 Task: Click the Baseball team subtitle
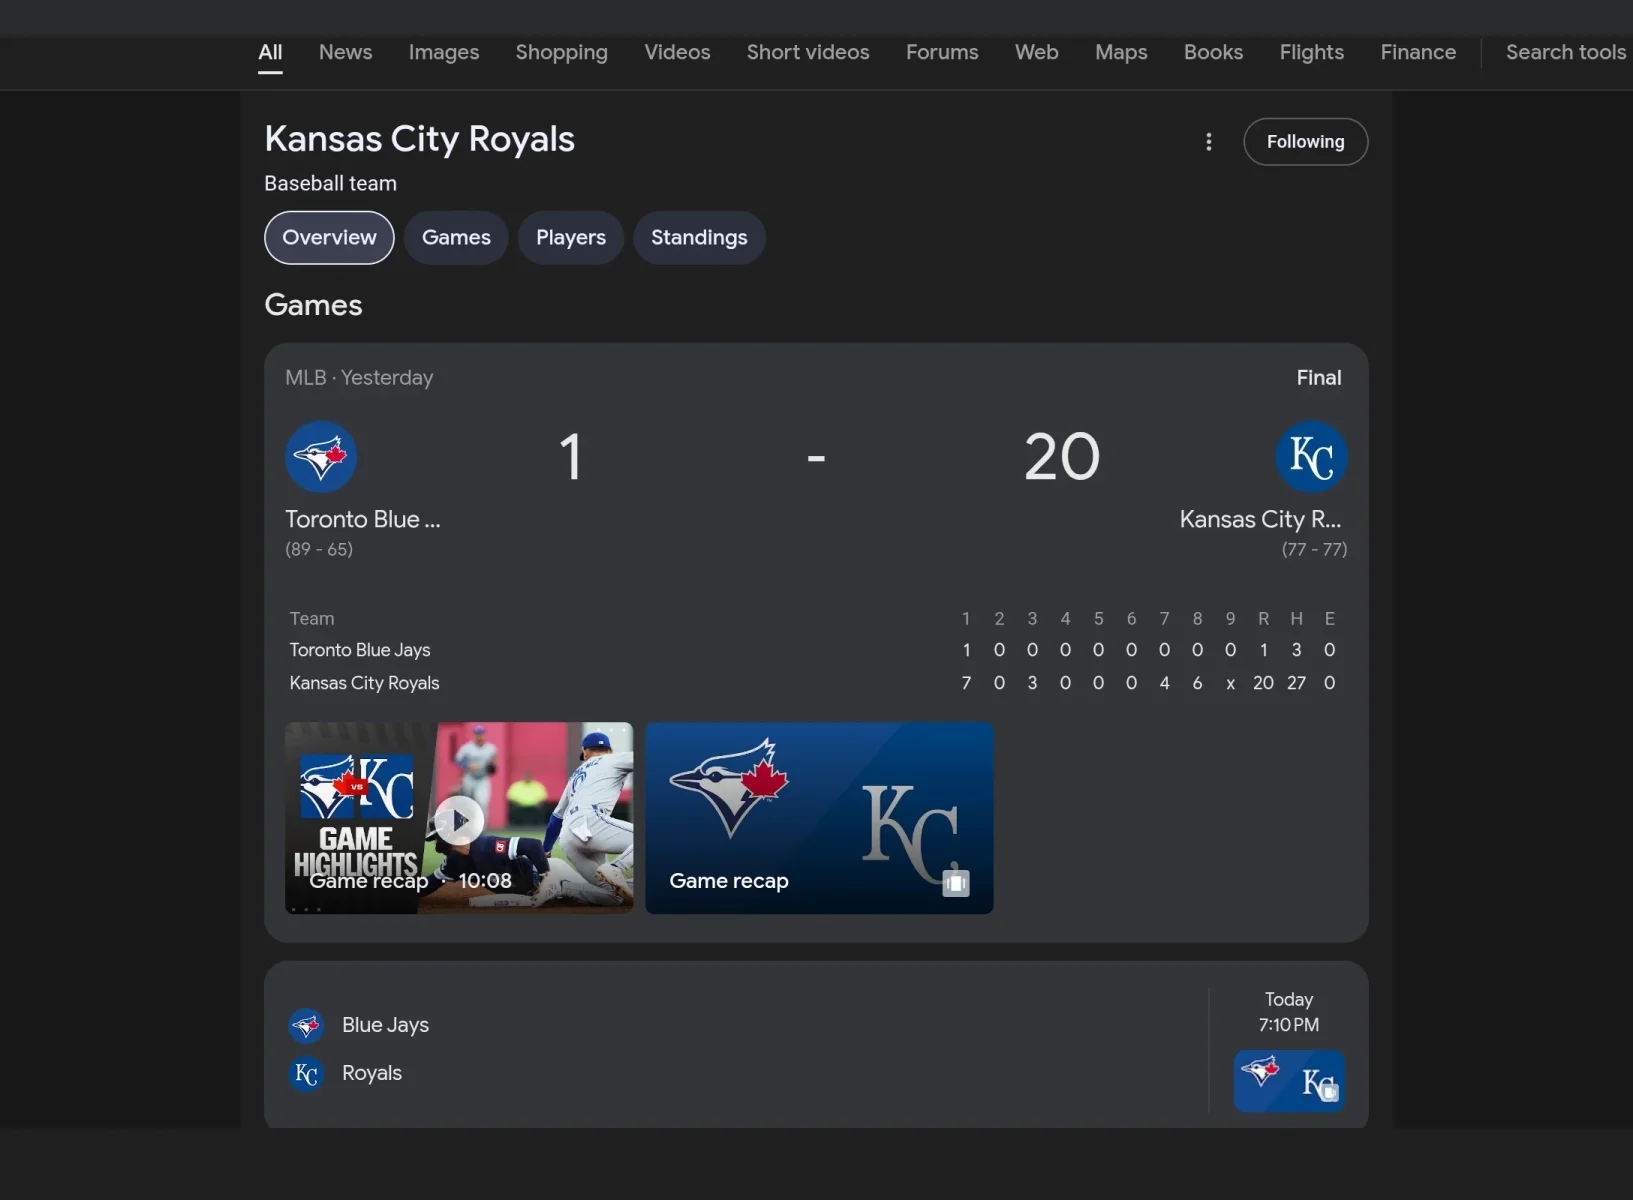[x=330, y=184]
